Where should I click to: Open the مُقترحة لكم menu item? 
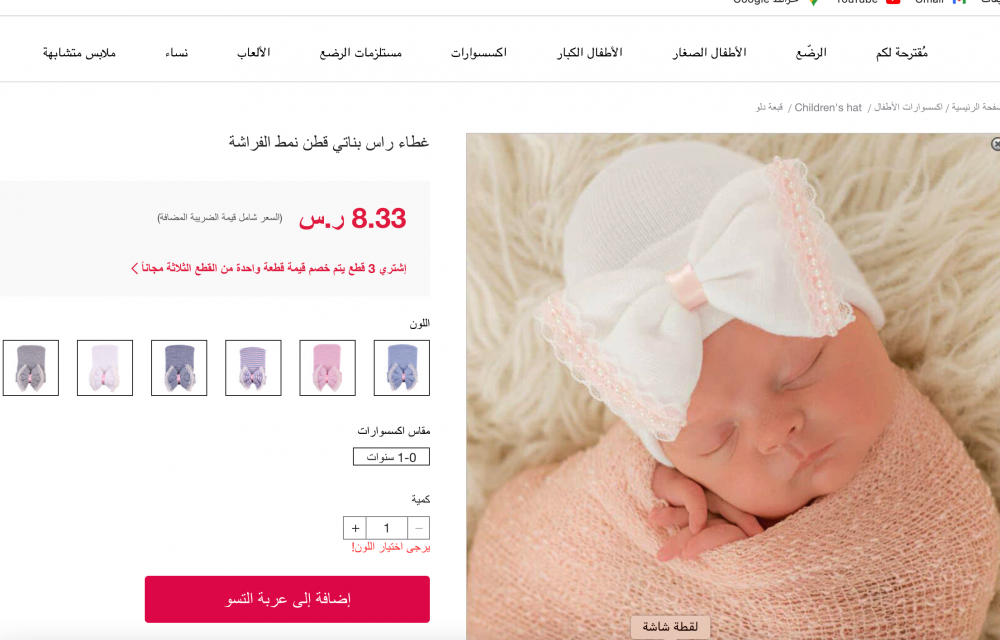[902, 52]
